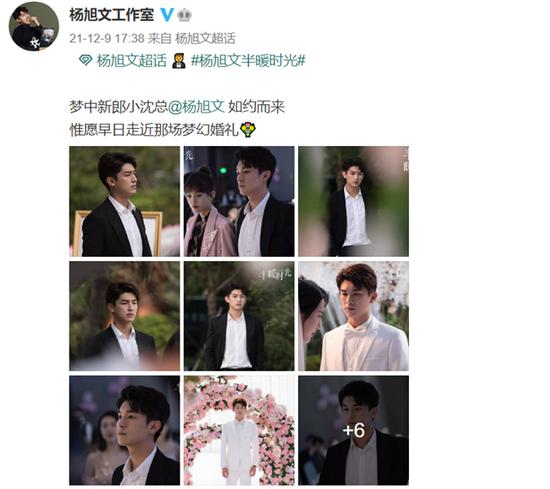This screenshot has height=489, width=550.
Task: Open the 杨旭文超话 source link beside timestamp
Action: [205, 38]
